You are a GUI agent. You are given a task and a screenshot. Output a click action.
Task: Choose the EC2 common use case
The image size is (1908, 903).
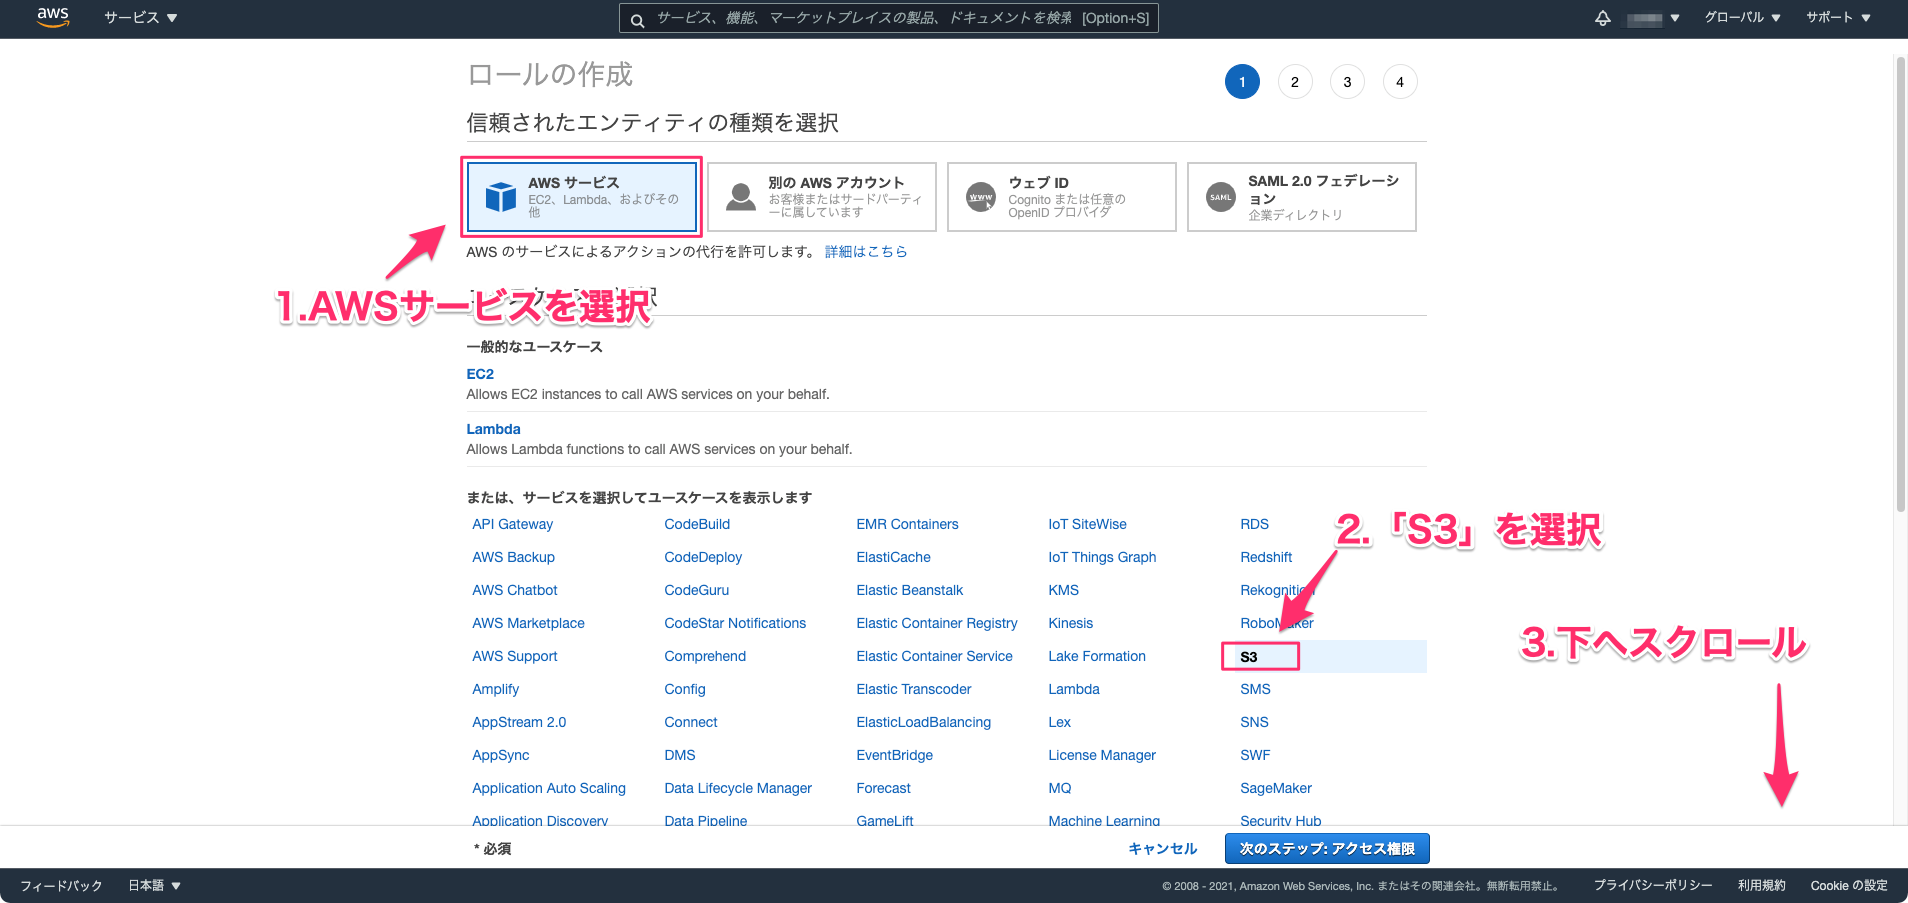pos(480,374)
